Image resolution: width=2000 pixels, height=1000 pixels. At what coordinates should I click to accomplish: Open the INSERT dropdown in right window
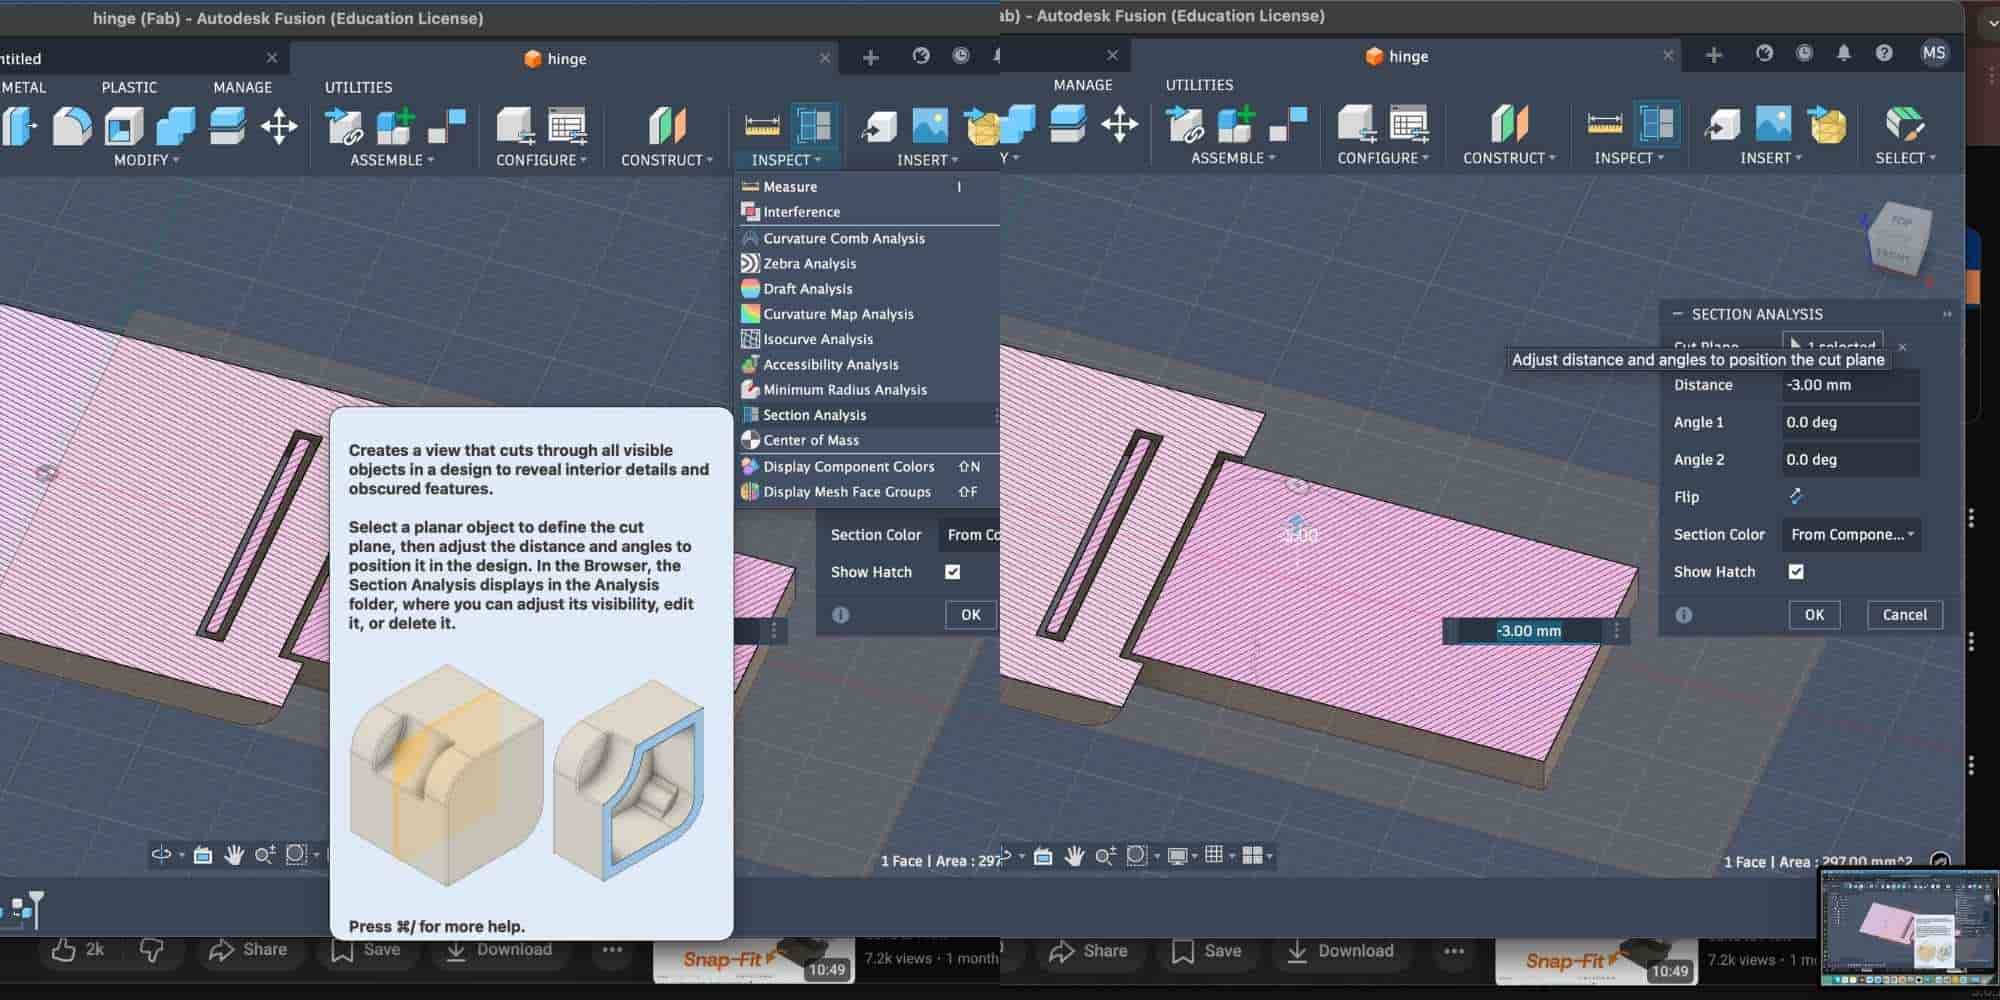tap(1770, 158)
